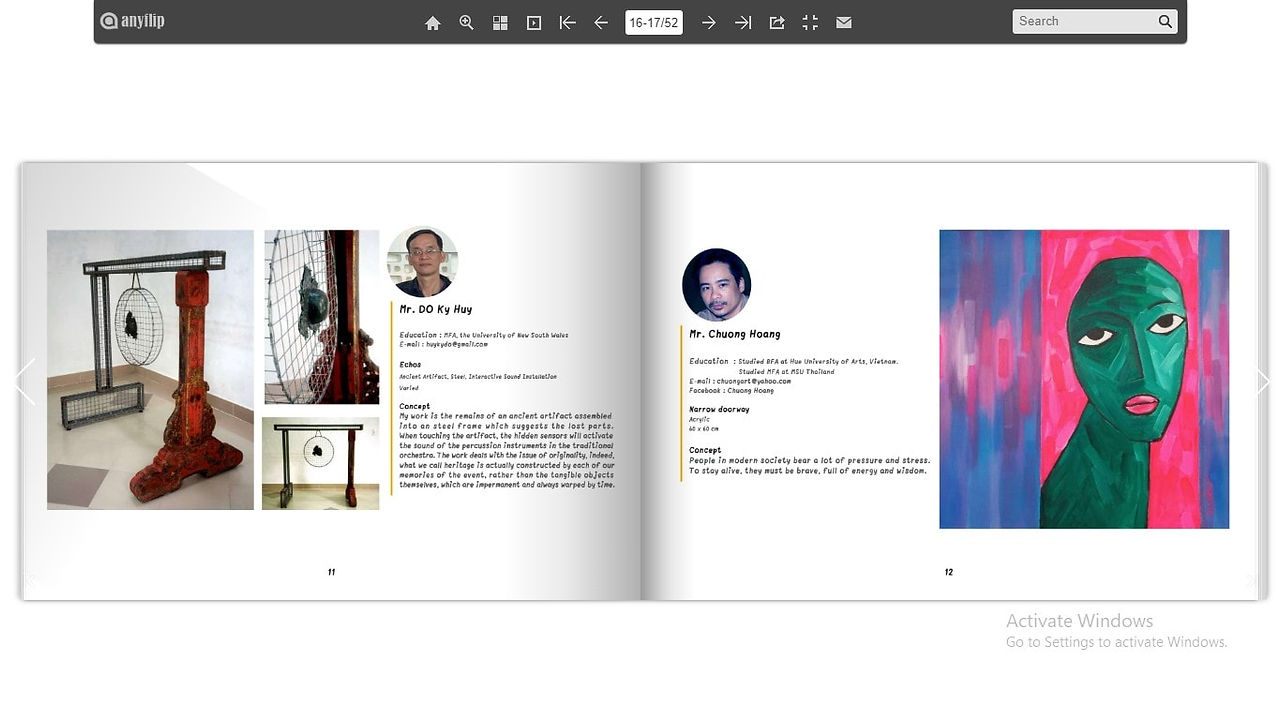Click the Concept heading on right page
This screenshot has width=1280, height=720.
[x=705, y=450]
